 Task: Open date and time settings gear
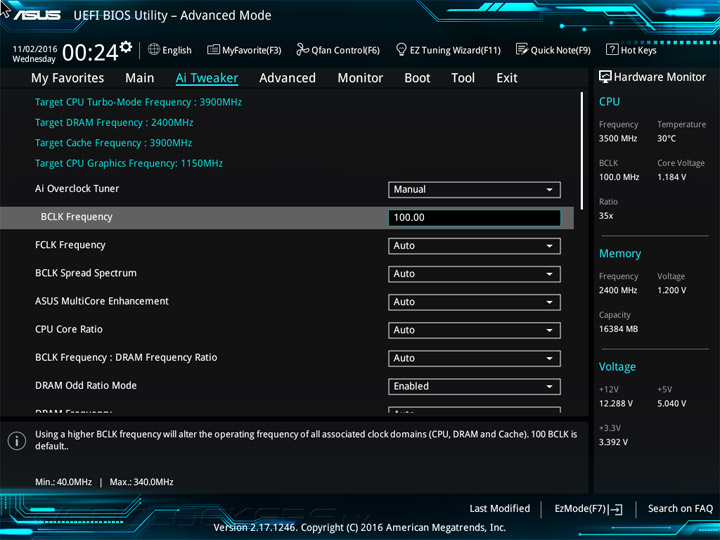click(126, 46)
